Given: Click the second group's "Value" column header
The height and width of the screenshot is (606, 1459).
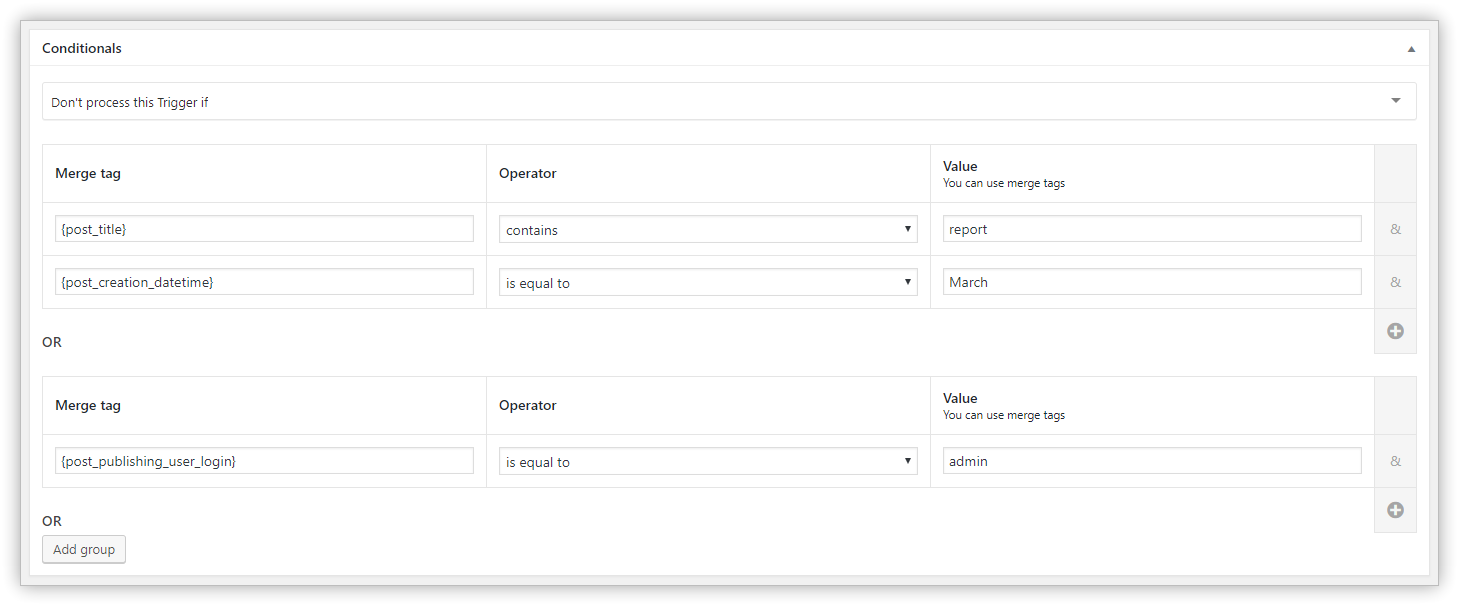Looking at the screenshot, I should pos(960,398).
